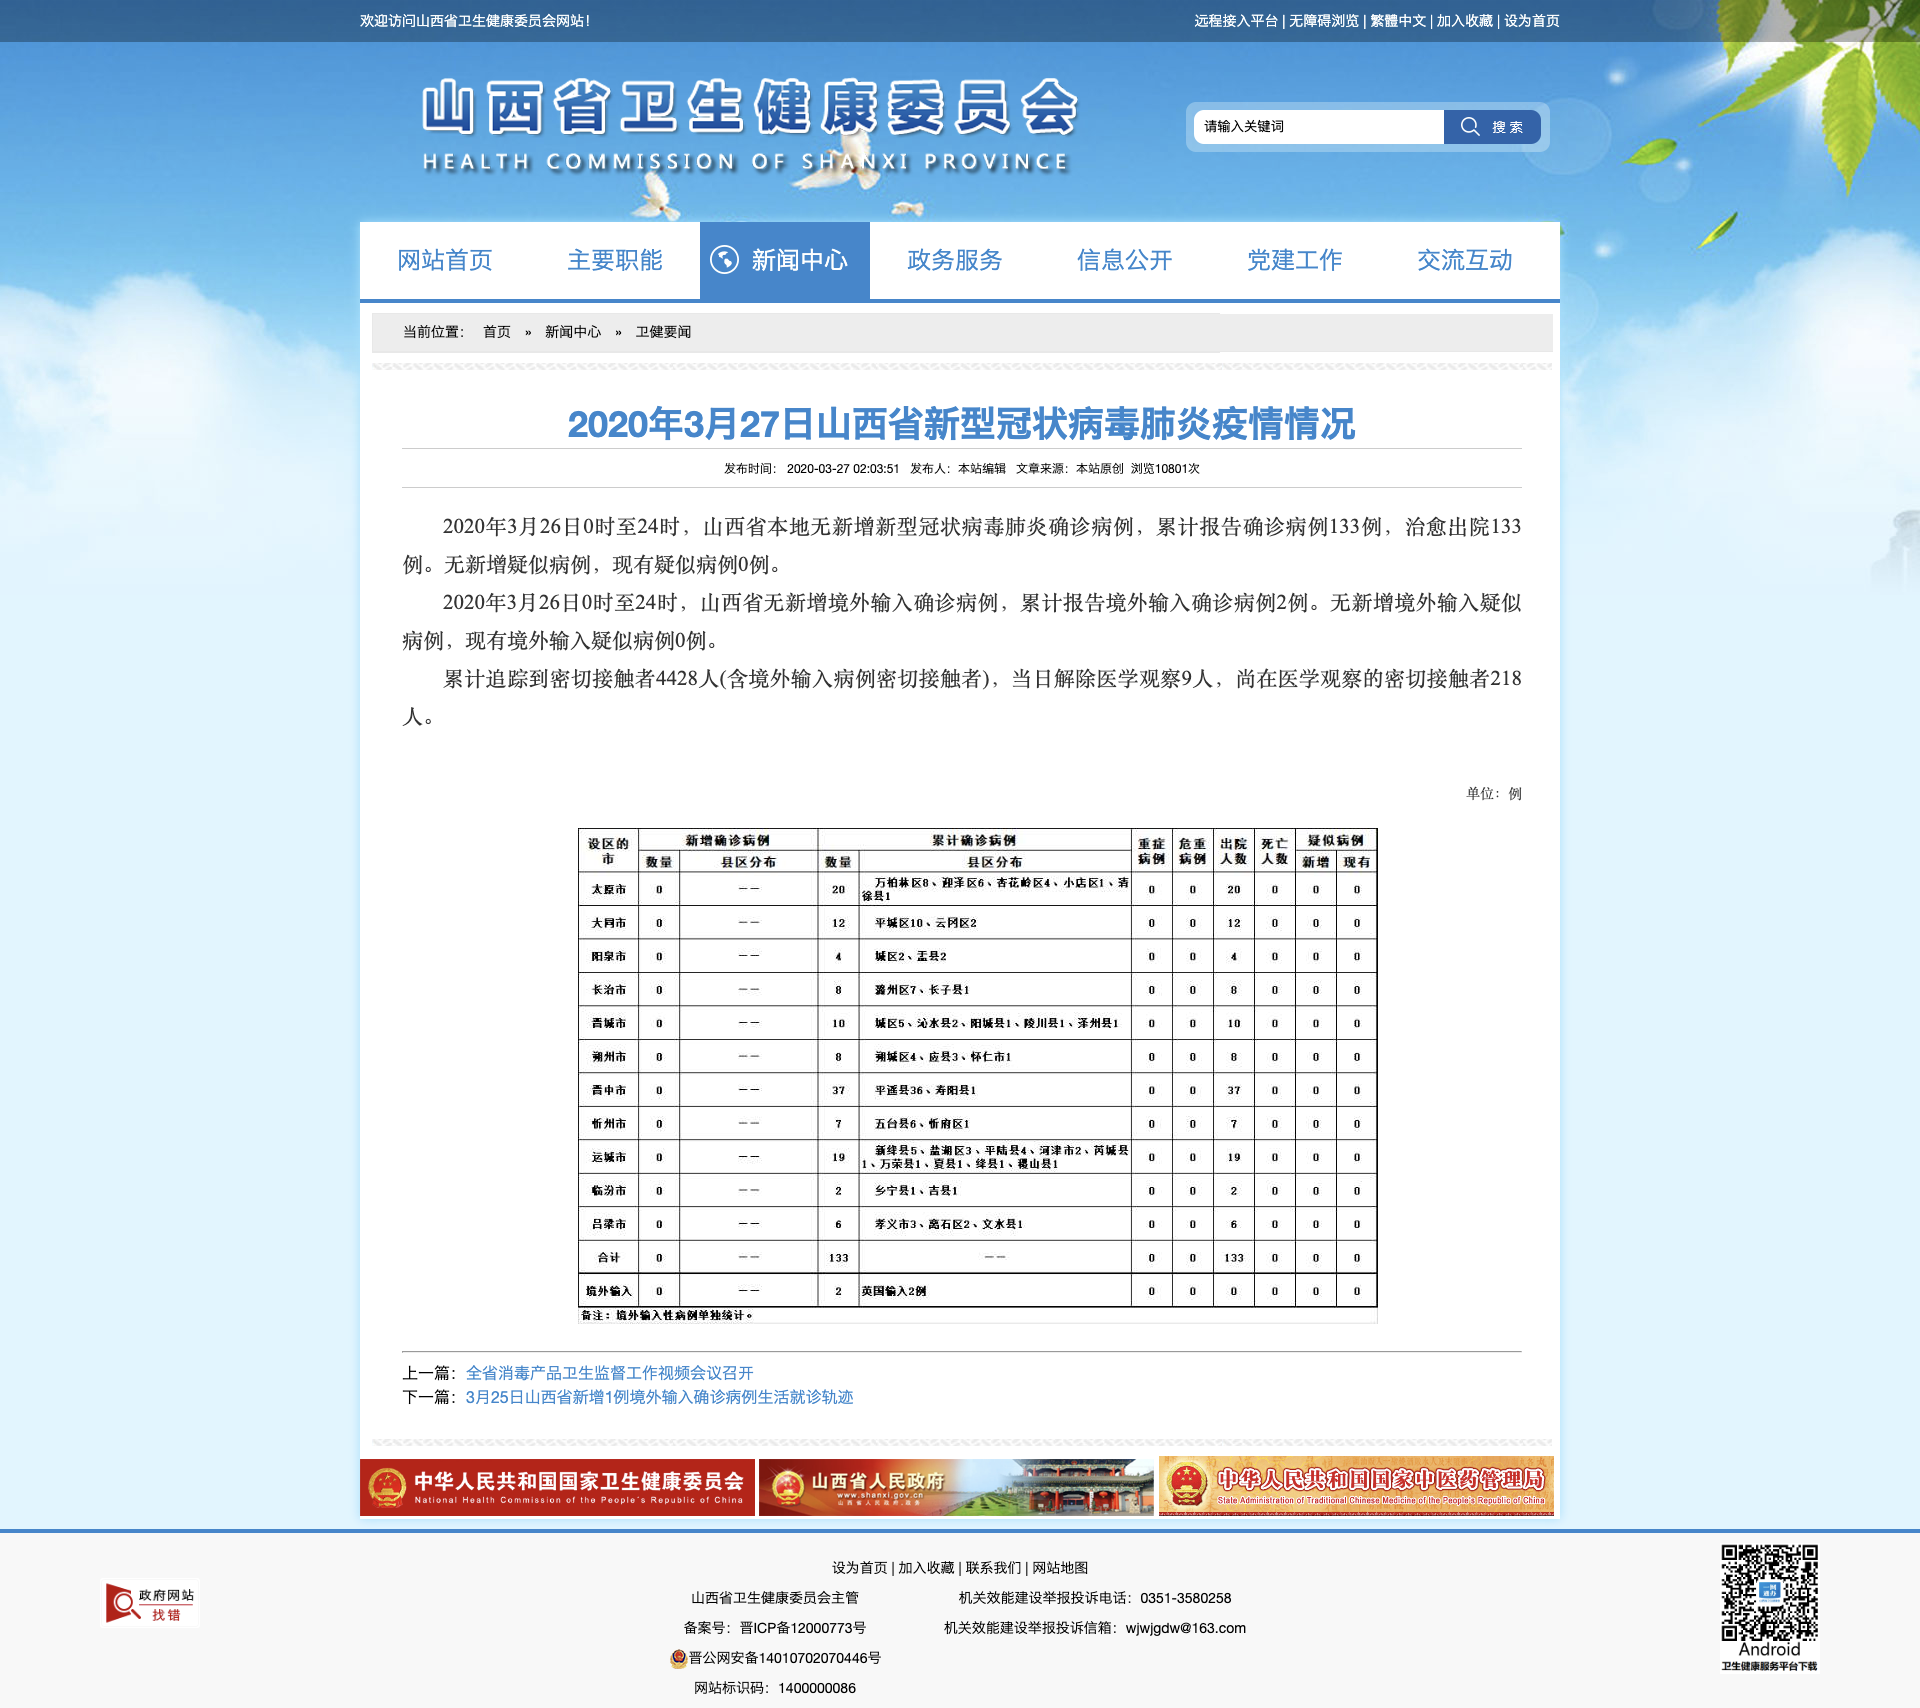Click 山西省卫生健康委员会主管 footer text

[775, 1598]
